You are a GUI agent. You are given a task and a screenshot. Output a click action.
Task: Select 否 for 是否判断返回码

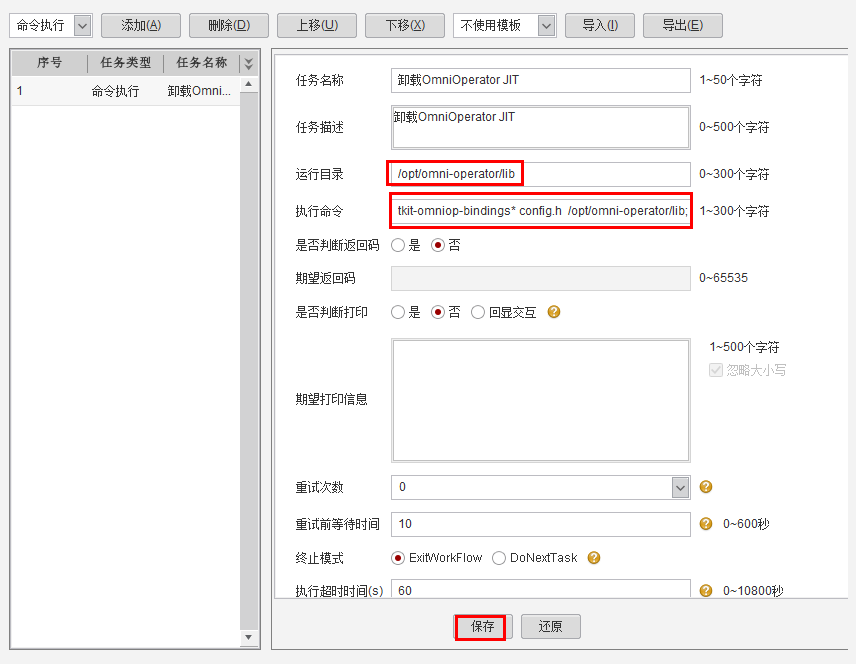(437, 245)
